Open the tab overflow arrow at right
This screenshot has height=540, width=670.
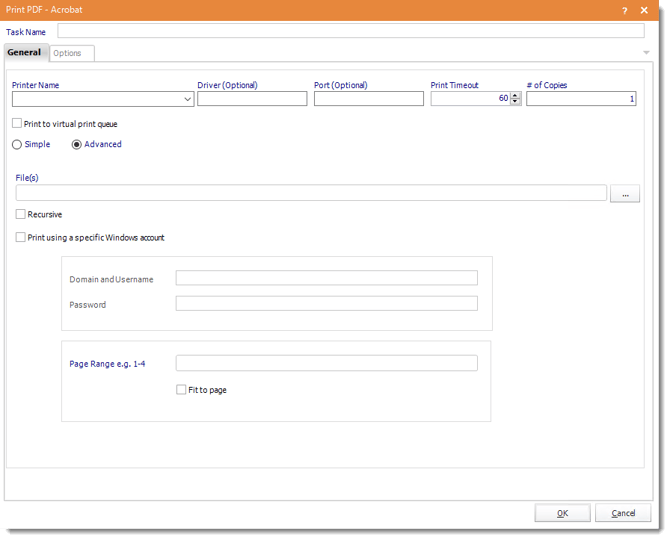[x=647, y=53]
